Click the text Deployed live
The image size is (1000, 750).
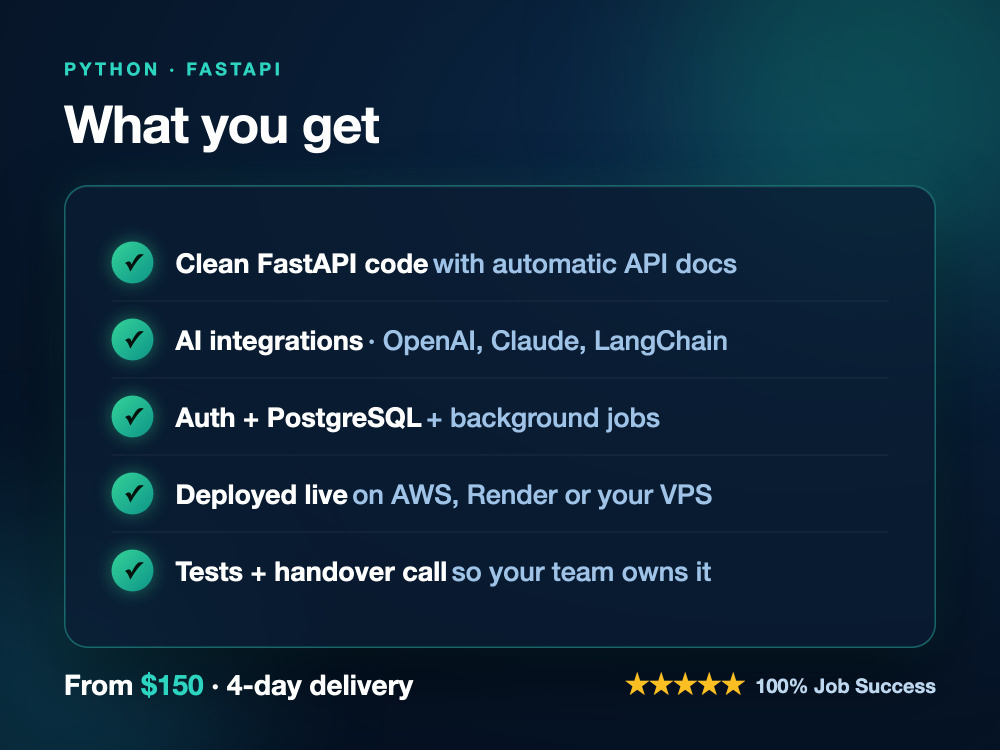(261, 495)
